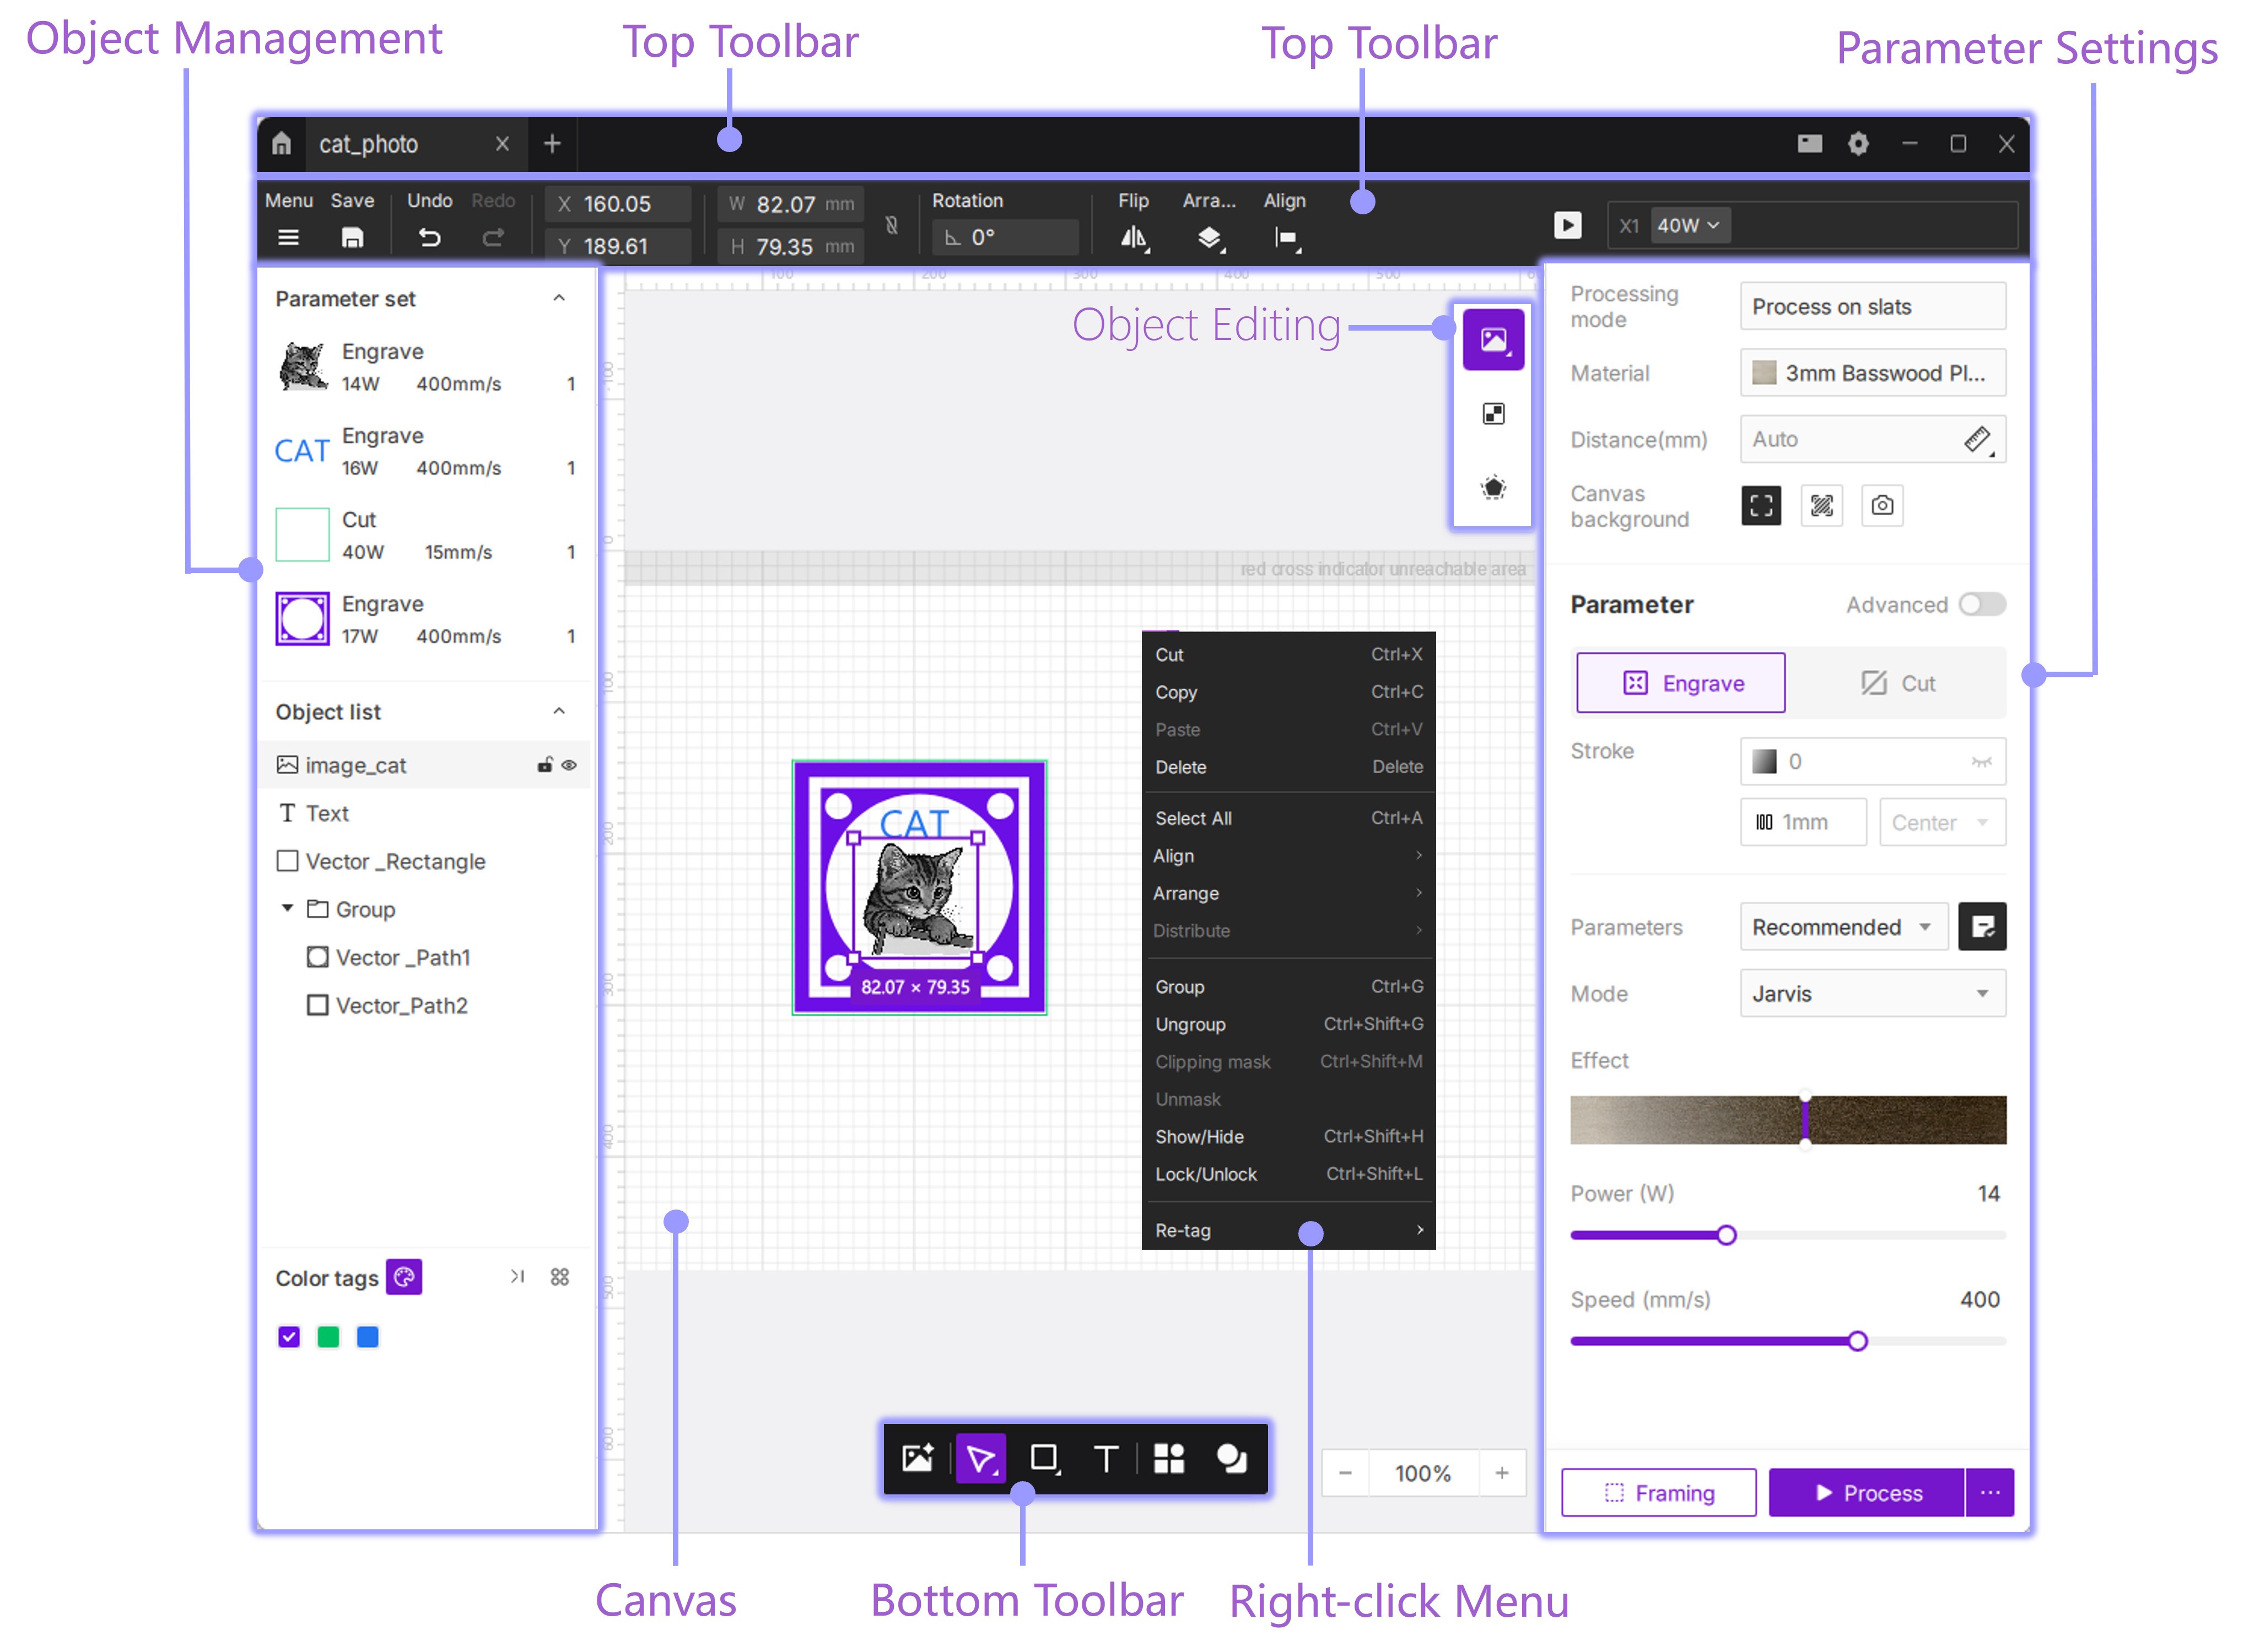The image size is (2260, 1652).
Task: Click the purple Process button
Action: [x=1866, y=1493]
